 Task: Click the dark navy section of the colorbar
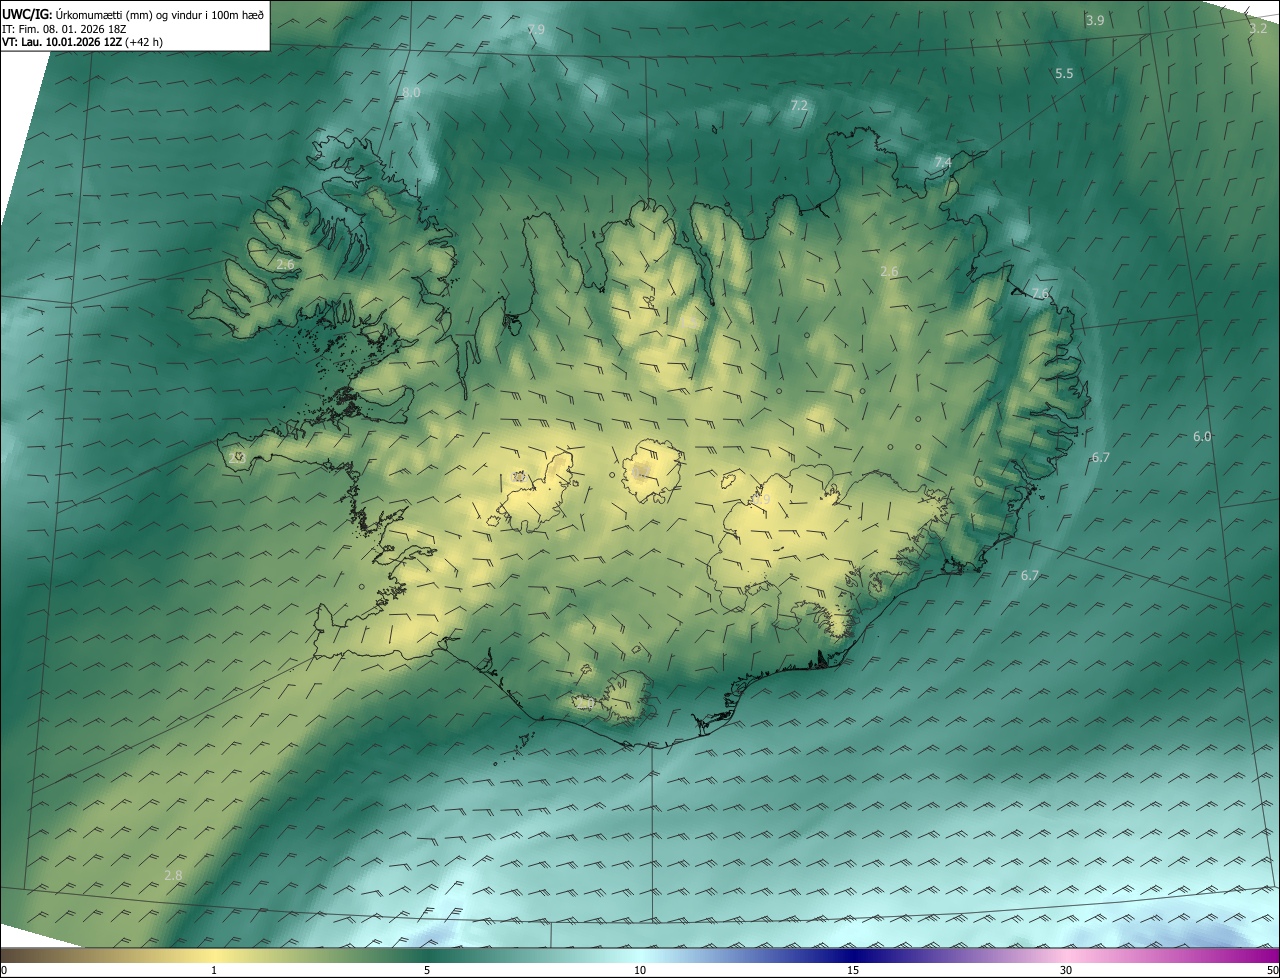tap(853, 955)
